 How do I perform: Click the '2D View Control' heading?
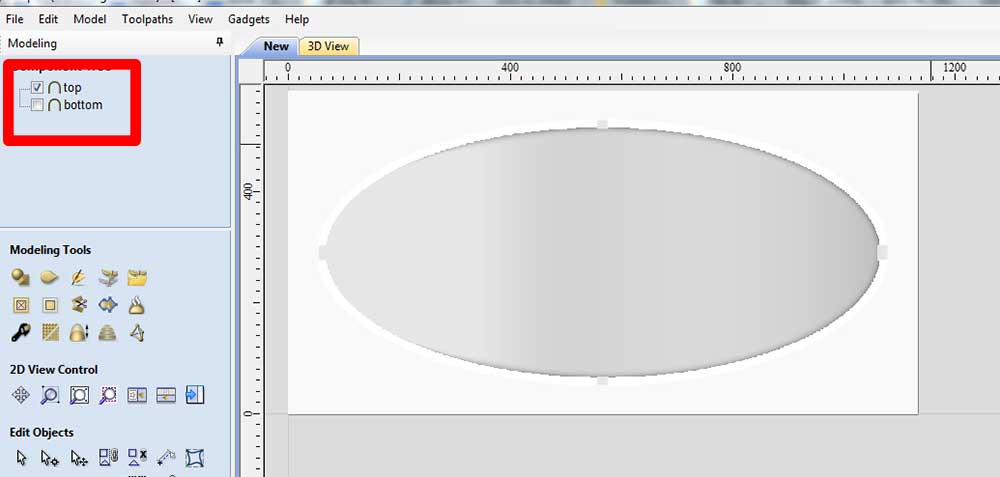click(x=54, y=370)
